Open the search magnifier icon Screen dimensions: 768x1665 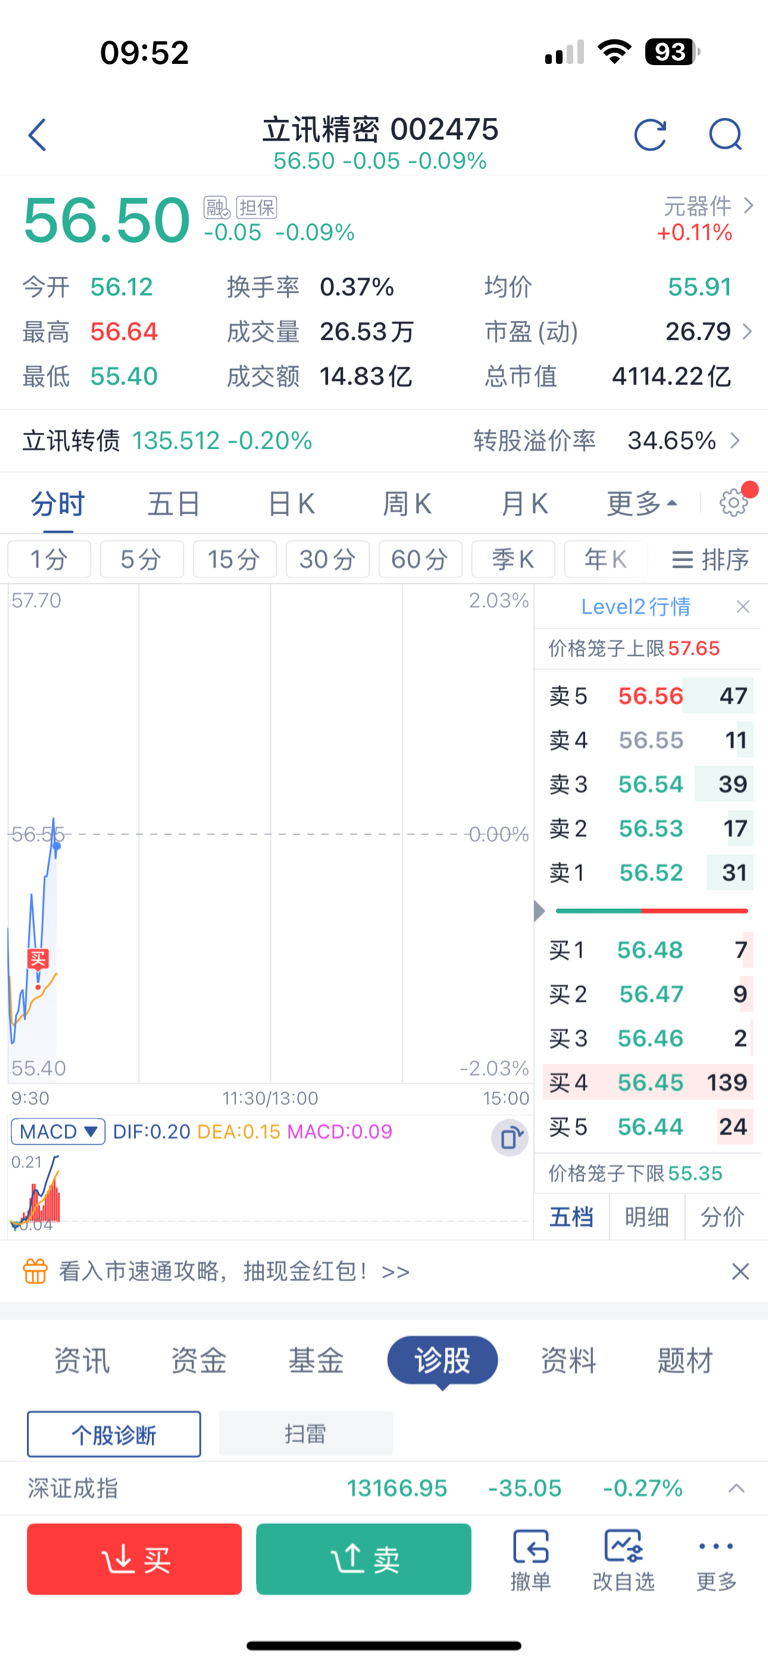tap(725, 135)
